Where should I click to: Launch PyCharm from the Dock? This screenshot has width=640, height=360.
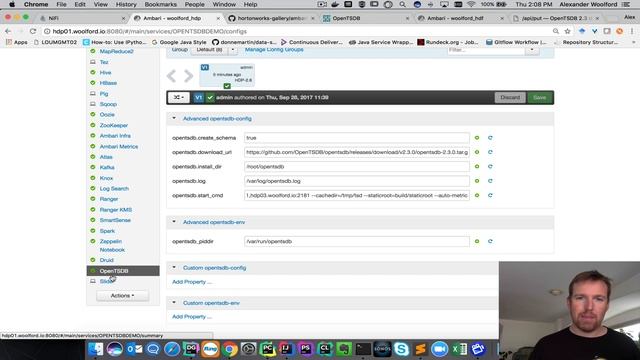pyautogui.click(x=268, y=349)
